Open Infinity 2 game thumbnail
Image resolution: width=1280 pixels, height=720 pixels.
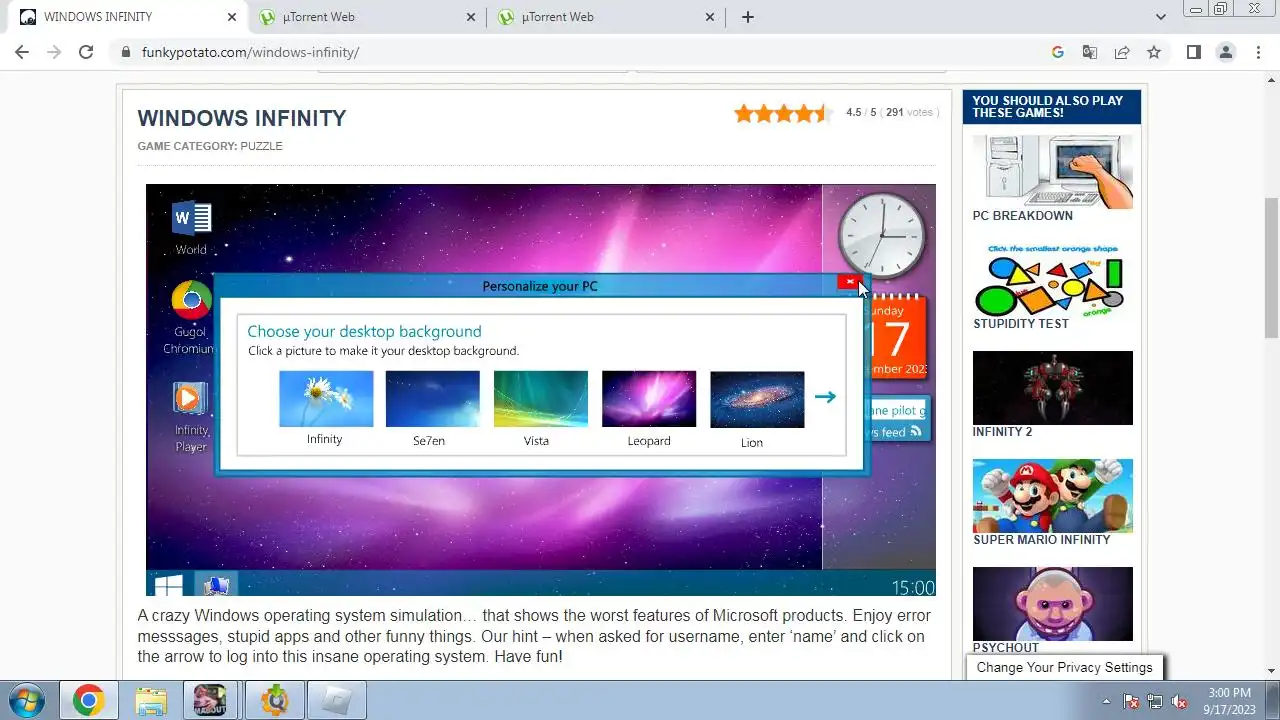pos(1052,388)
